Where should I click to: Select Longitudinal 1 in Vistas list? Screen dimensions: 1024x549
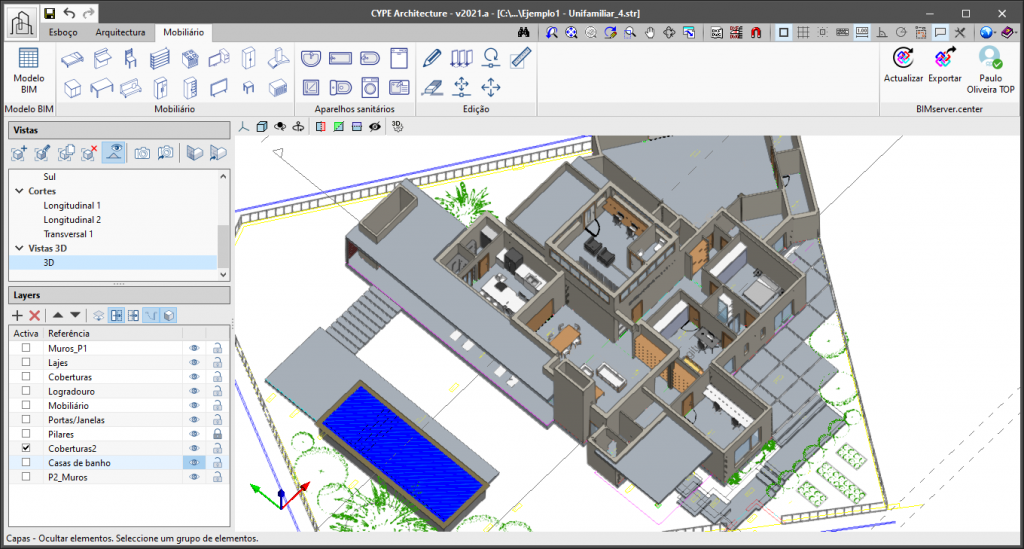click(72, 205)
